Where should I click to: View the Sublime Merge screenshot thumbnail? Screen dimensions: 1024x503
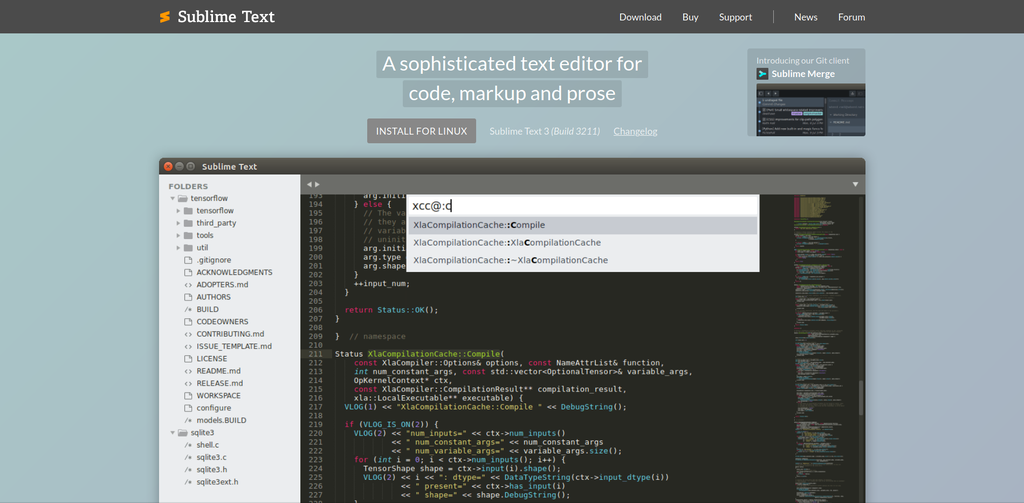tap(810, 109)
